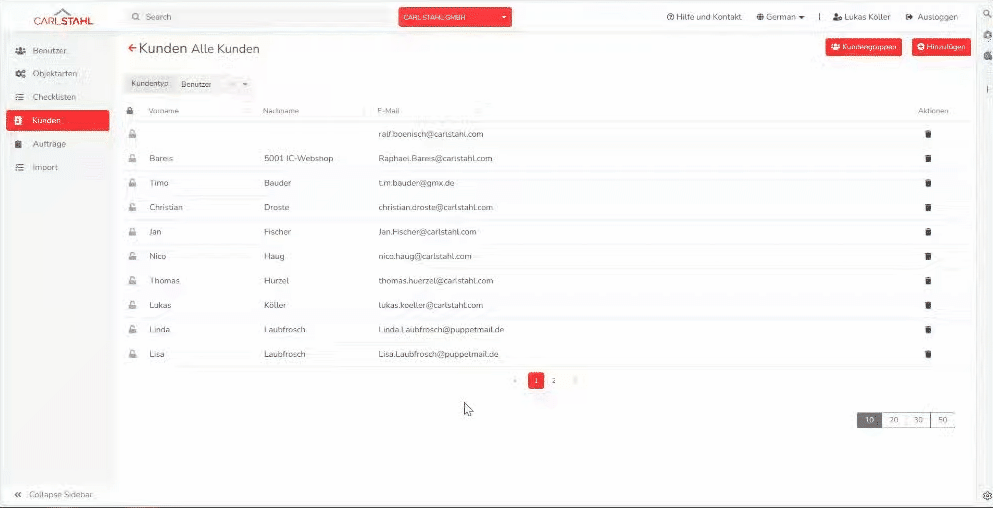This screenshot has width=993, height=508.
Task: Delete the Timo Bauder customer row
Action: [927, 183]
